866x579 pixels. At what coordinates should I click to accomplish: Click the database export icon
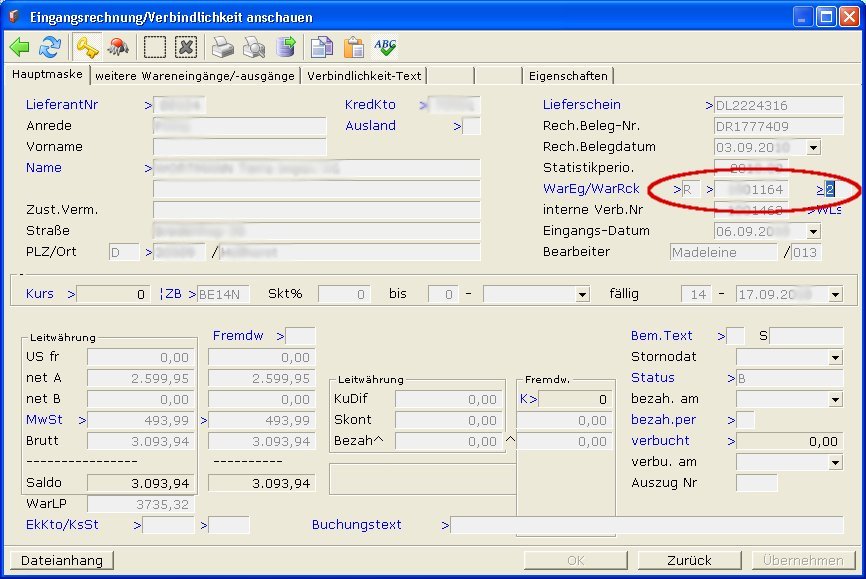[x=286, y=47]
